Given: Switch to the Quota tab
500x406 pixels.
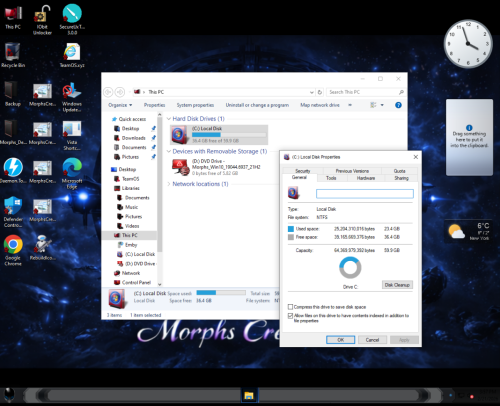Looking at the screenshot, I should (x=399, y=171).
